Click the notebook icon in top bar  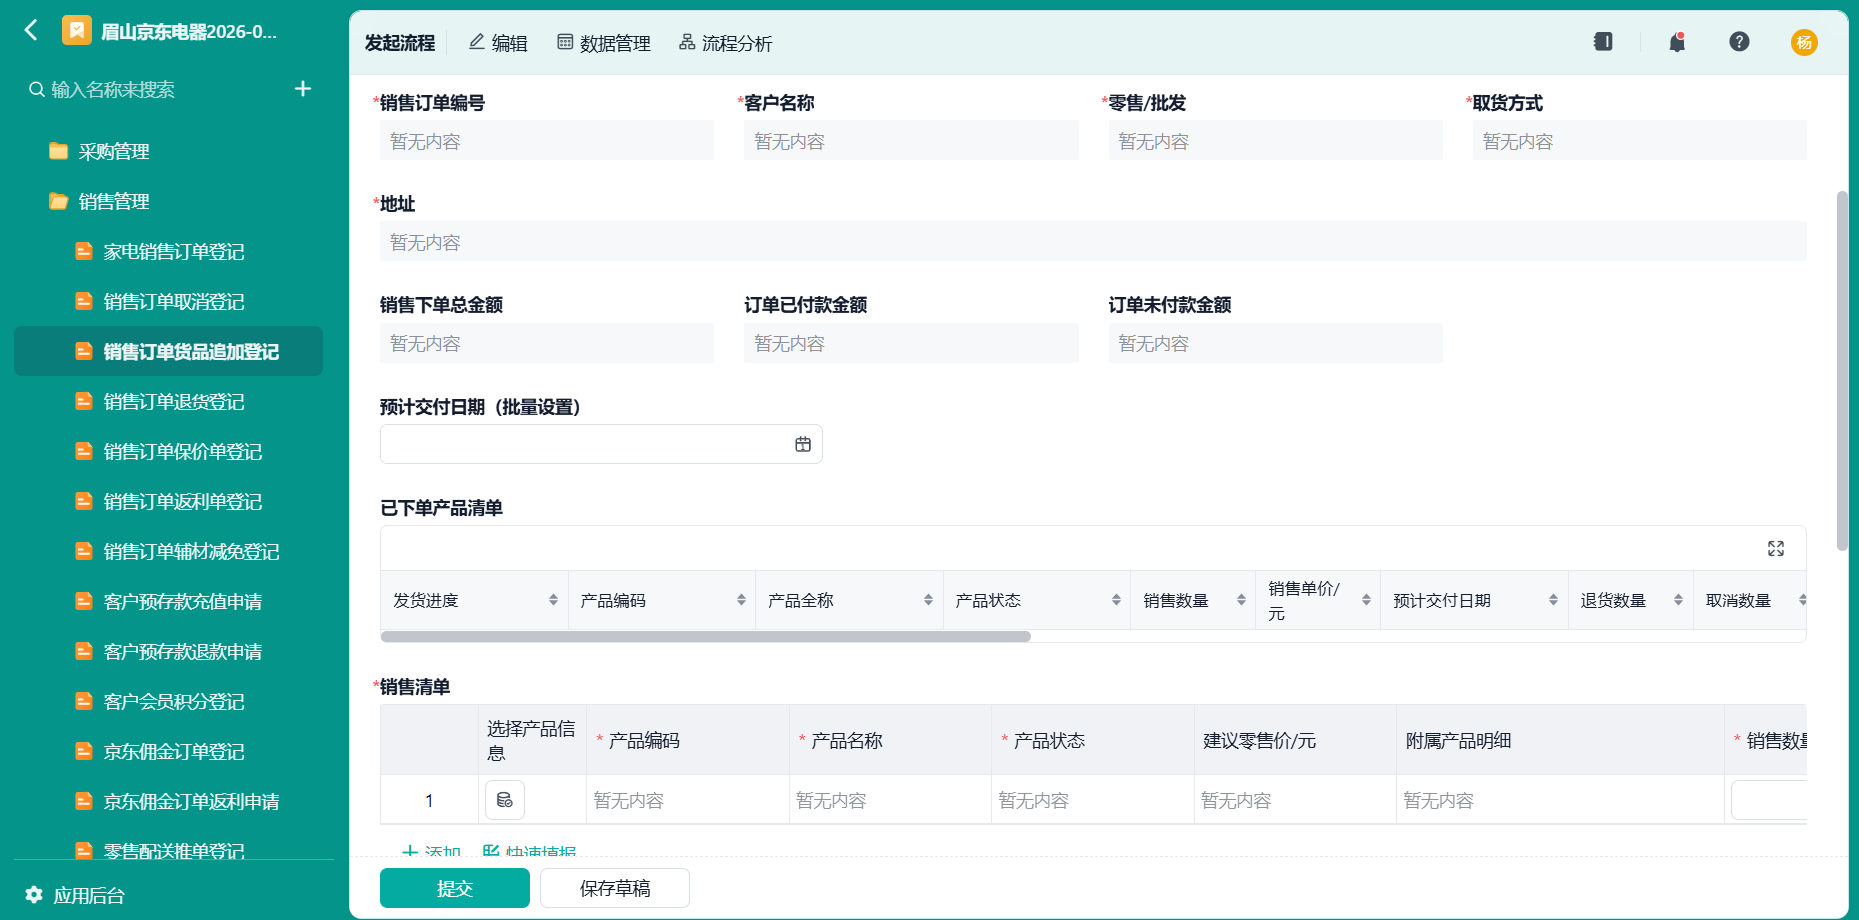1603,41
